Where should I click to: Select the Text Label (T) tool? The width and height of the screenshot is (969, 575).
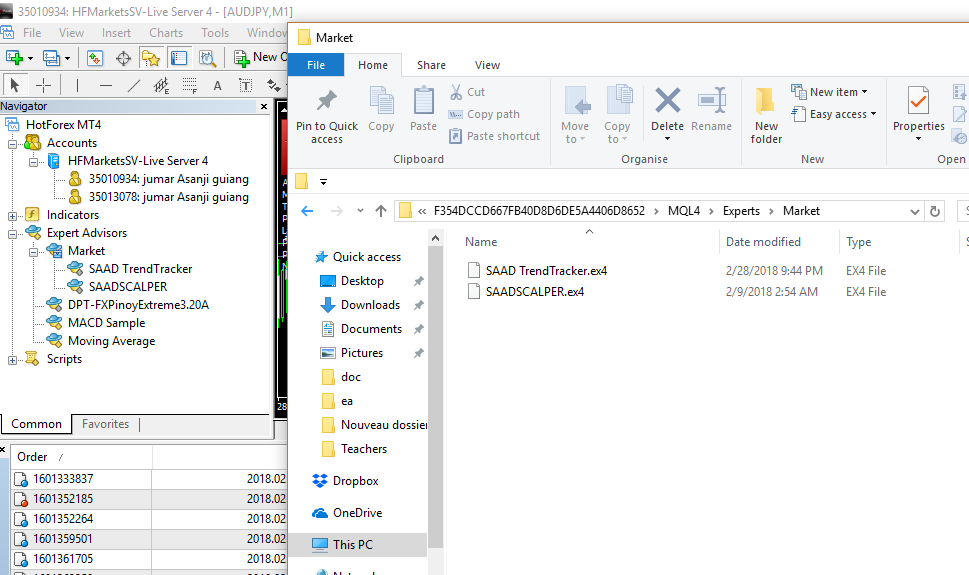245,85
